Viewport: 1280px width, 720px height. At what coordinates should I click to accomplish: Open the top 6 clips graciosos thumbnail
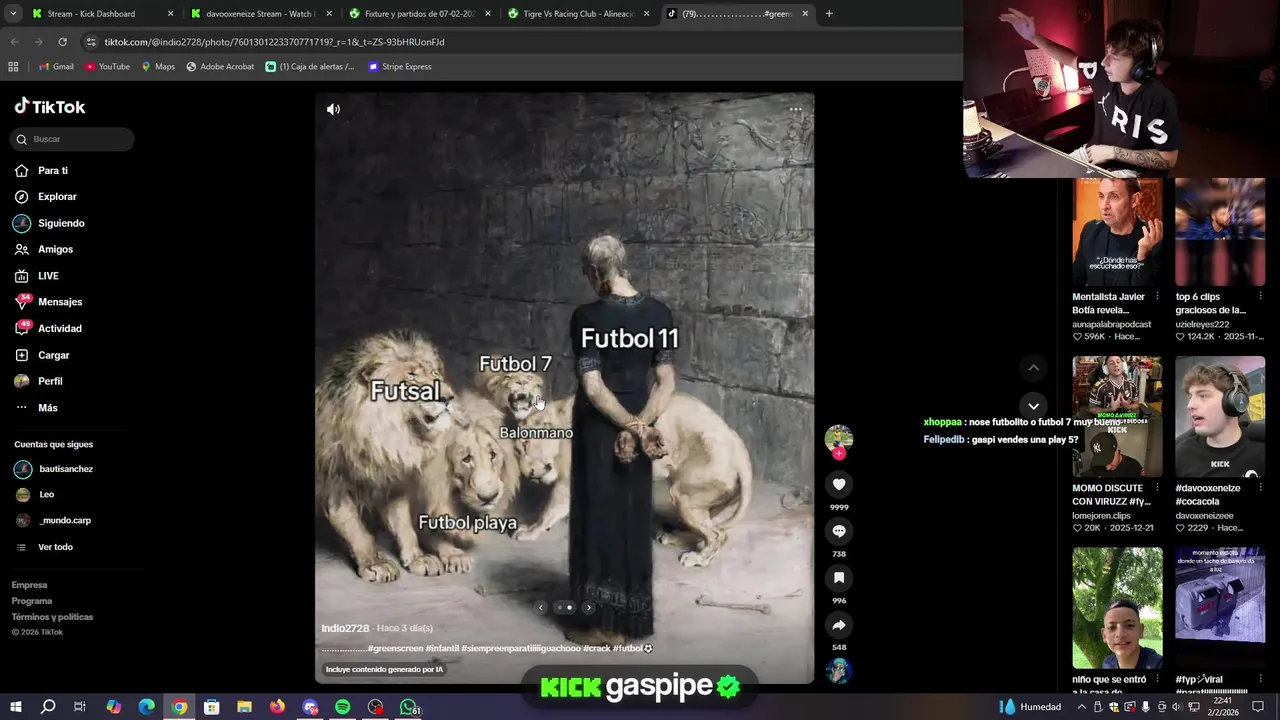(1220, 232)
